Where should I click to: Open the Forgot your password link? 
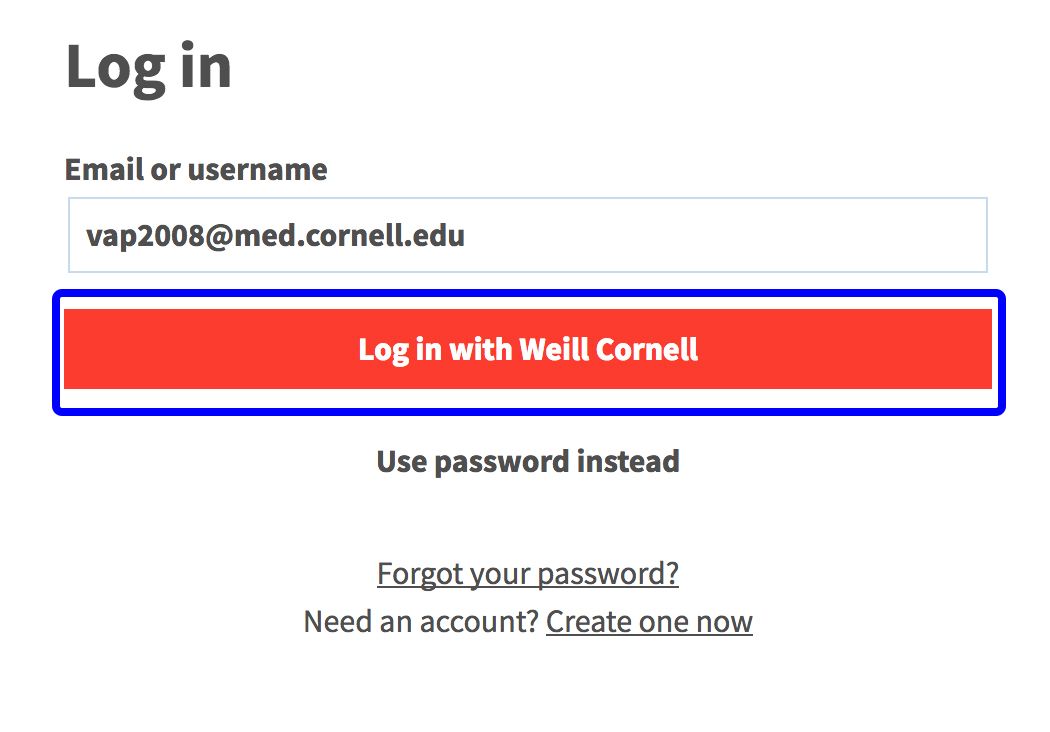pyautogui.click(x=527, y=573)
